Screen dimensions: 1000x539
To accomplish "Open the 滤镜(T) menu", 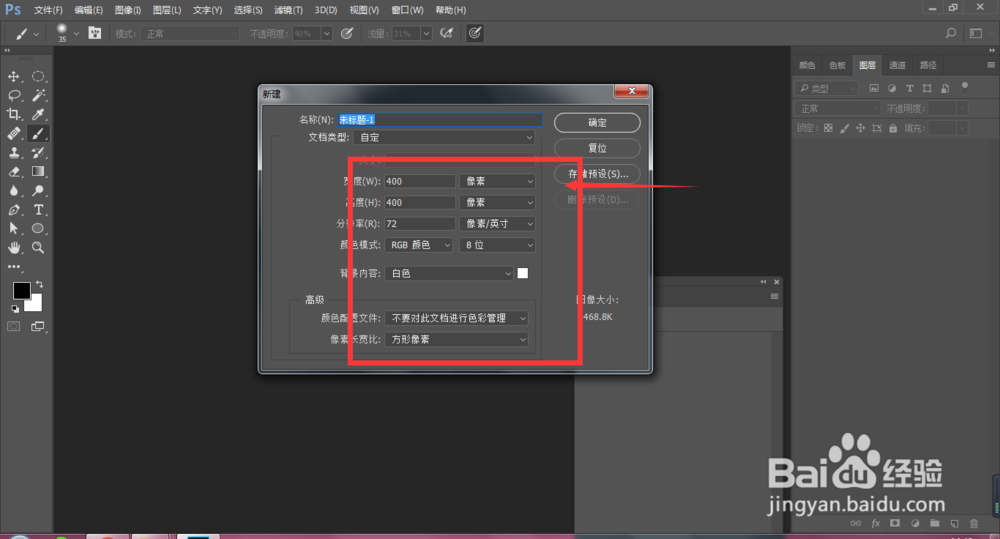I will tap(287, 10).
